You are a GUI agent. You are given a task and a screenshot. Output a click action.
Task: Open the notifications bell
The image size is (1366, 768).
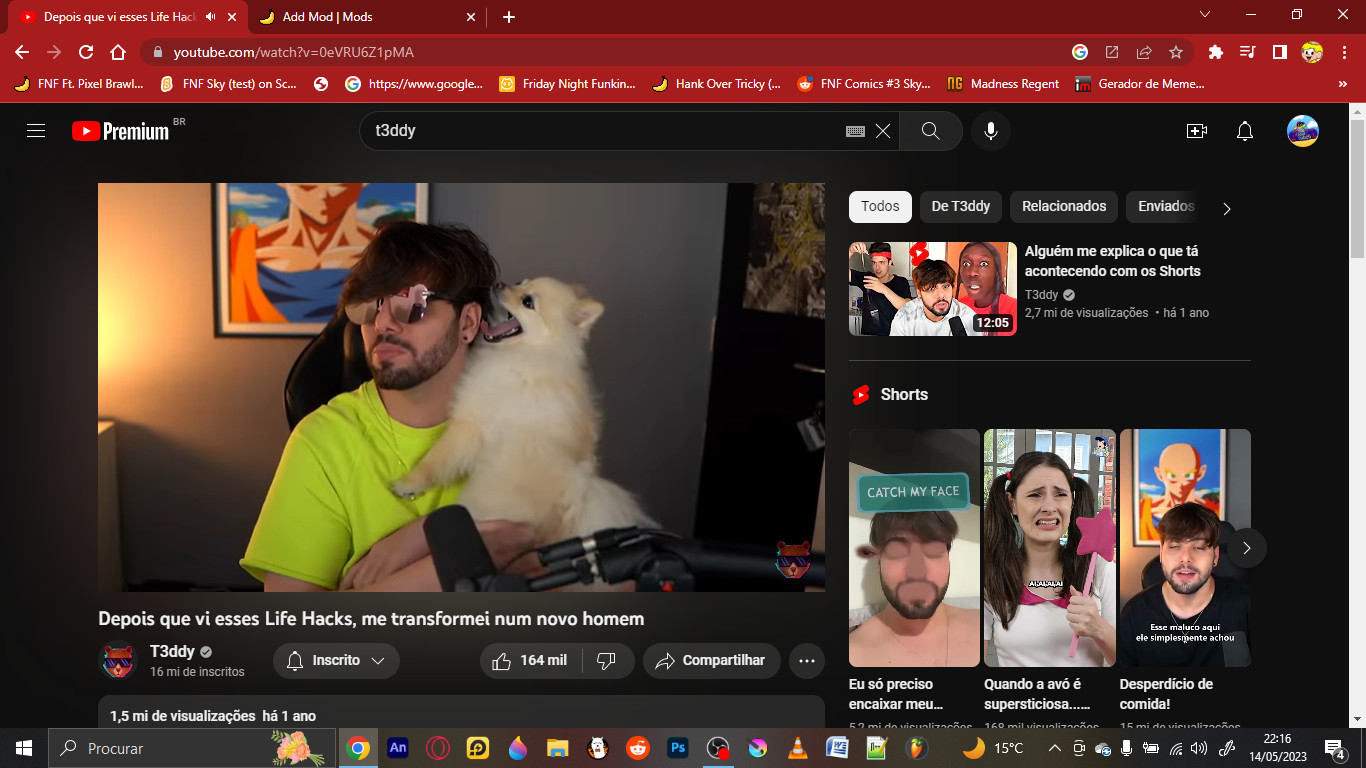pyautogui.click(x=1245, y=131)
